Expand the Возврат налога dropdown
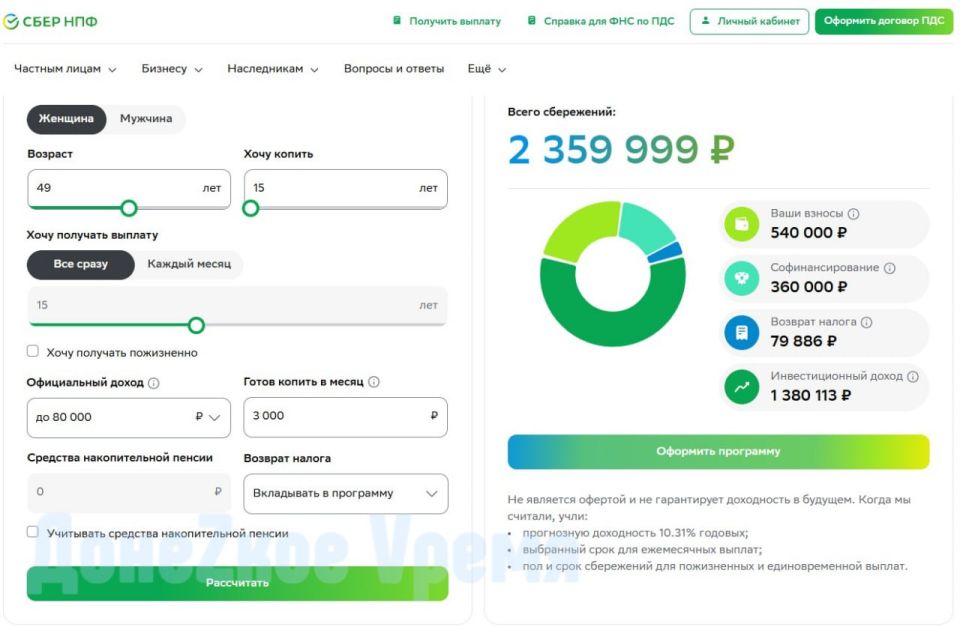Screen dimensions: 960x627 pyautogui.click(x=345, y=494)
